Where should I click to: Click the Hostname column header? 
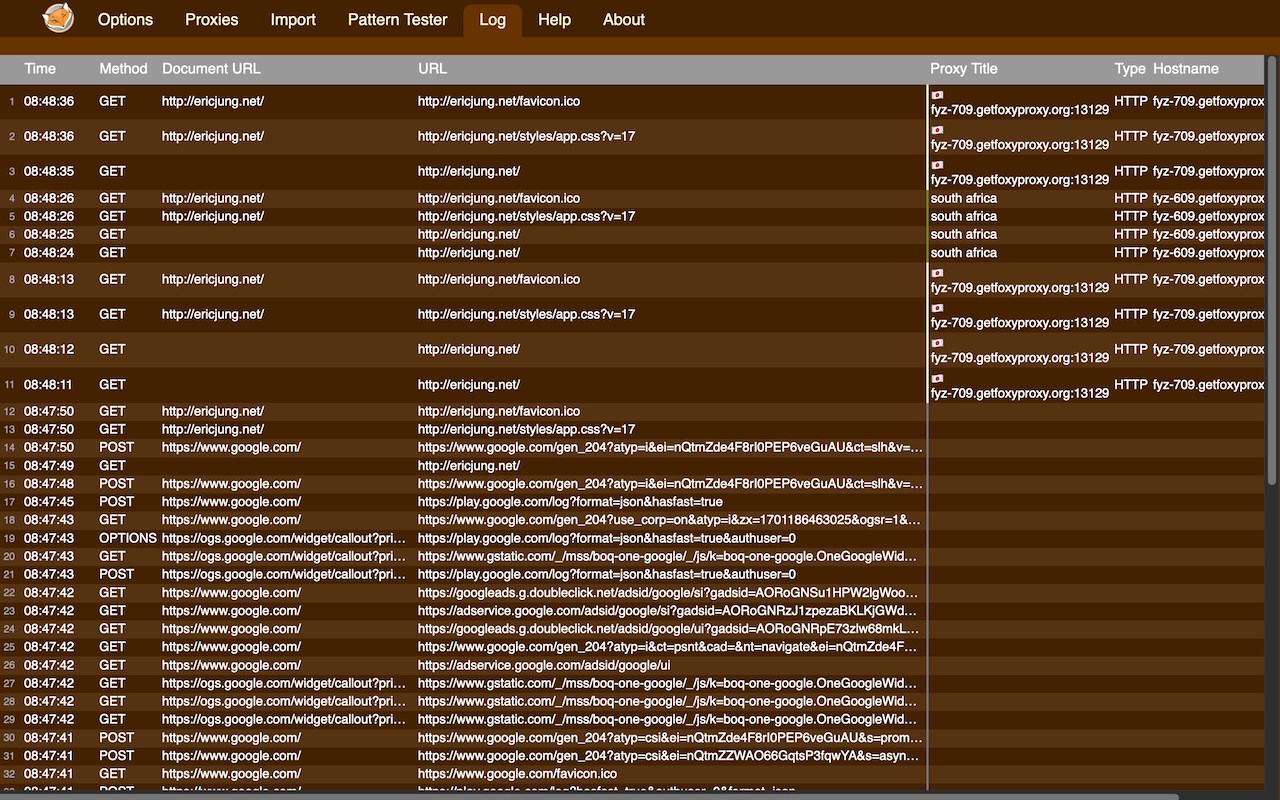click(1186, 69)
